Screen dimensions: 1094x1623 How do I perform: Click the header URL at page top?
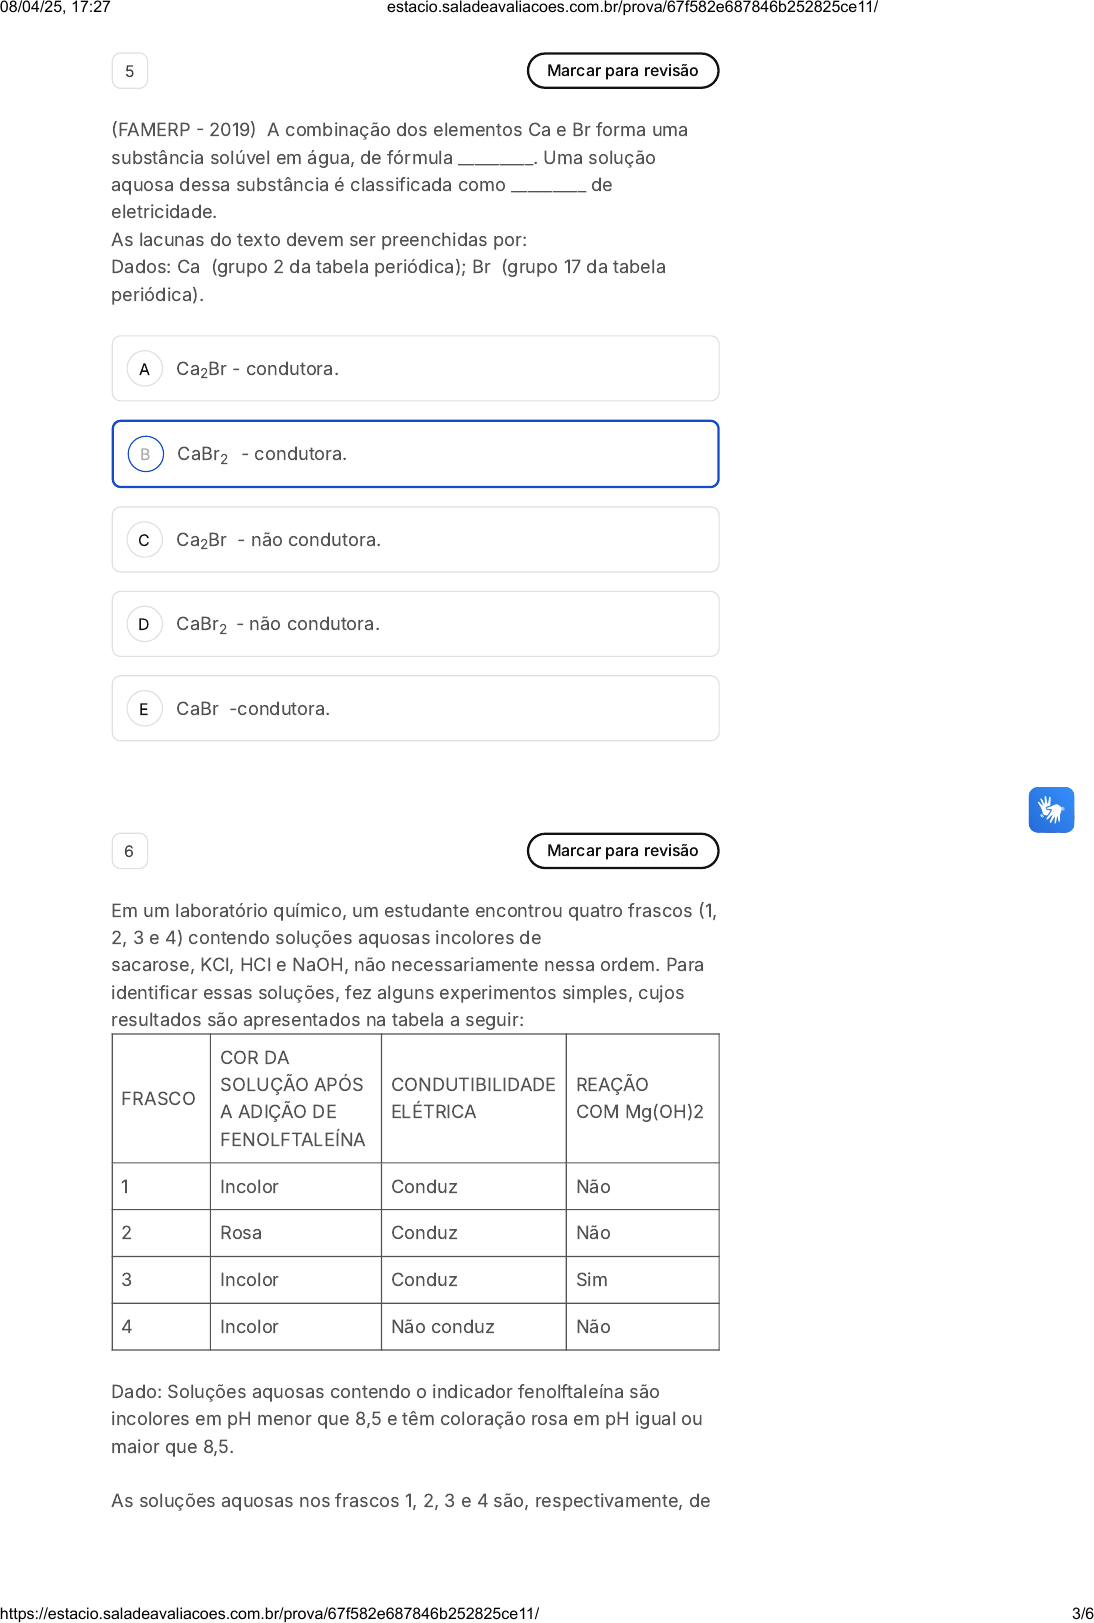pyautogui.click(x=632, y=7)
